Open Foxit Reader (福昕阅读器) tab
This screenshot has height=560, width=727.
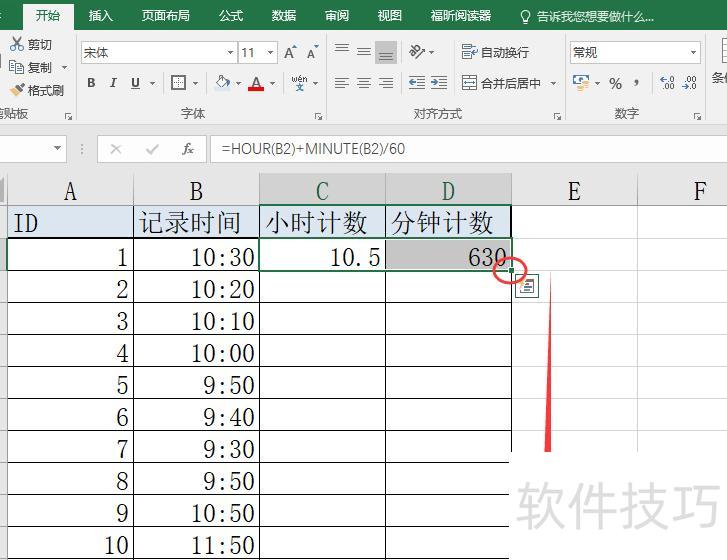coord(460,16)
